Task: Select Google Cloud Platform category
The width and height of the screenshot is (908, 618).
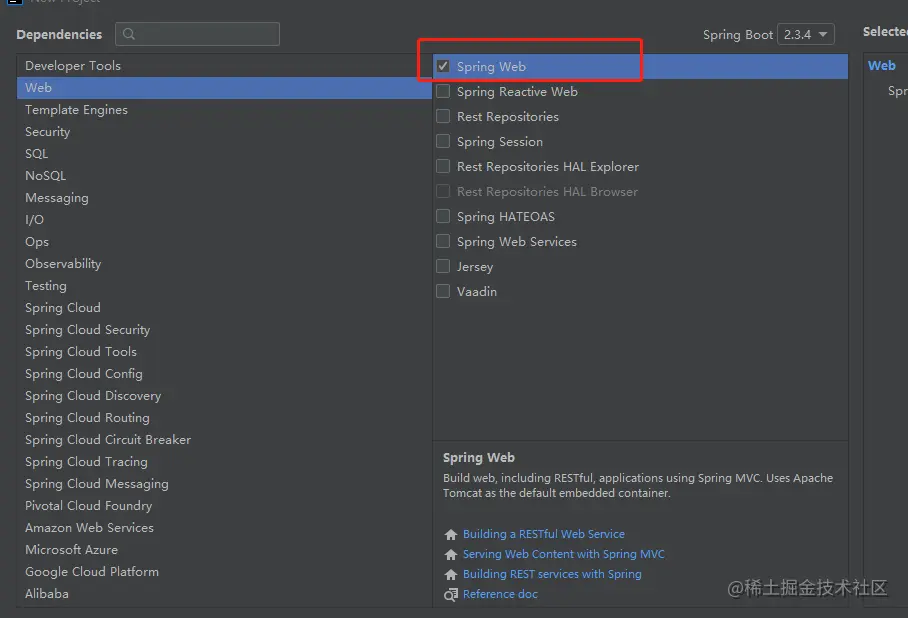Action: point(224,572)
